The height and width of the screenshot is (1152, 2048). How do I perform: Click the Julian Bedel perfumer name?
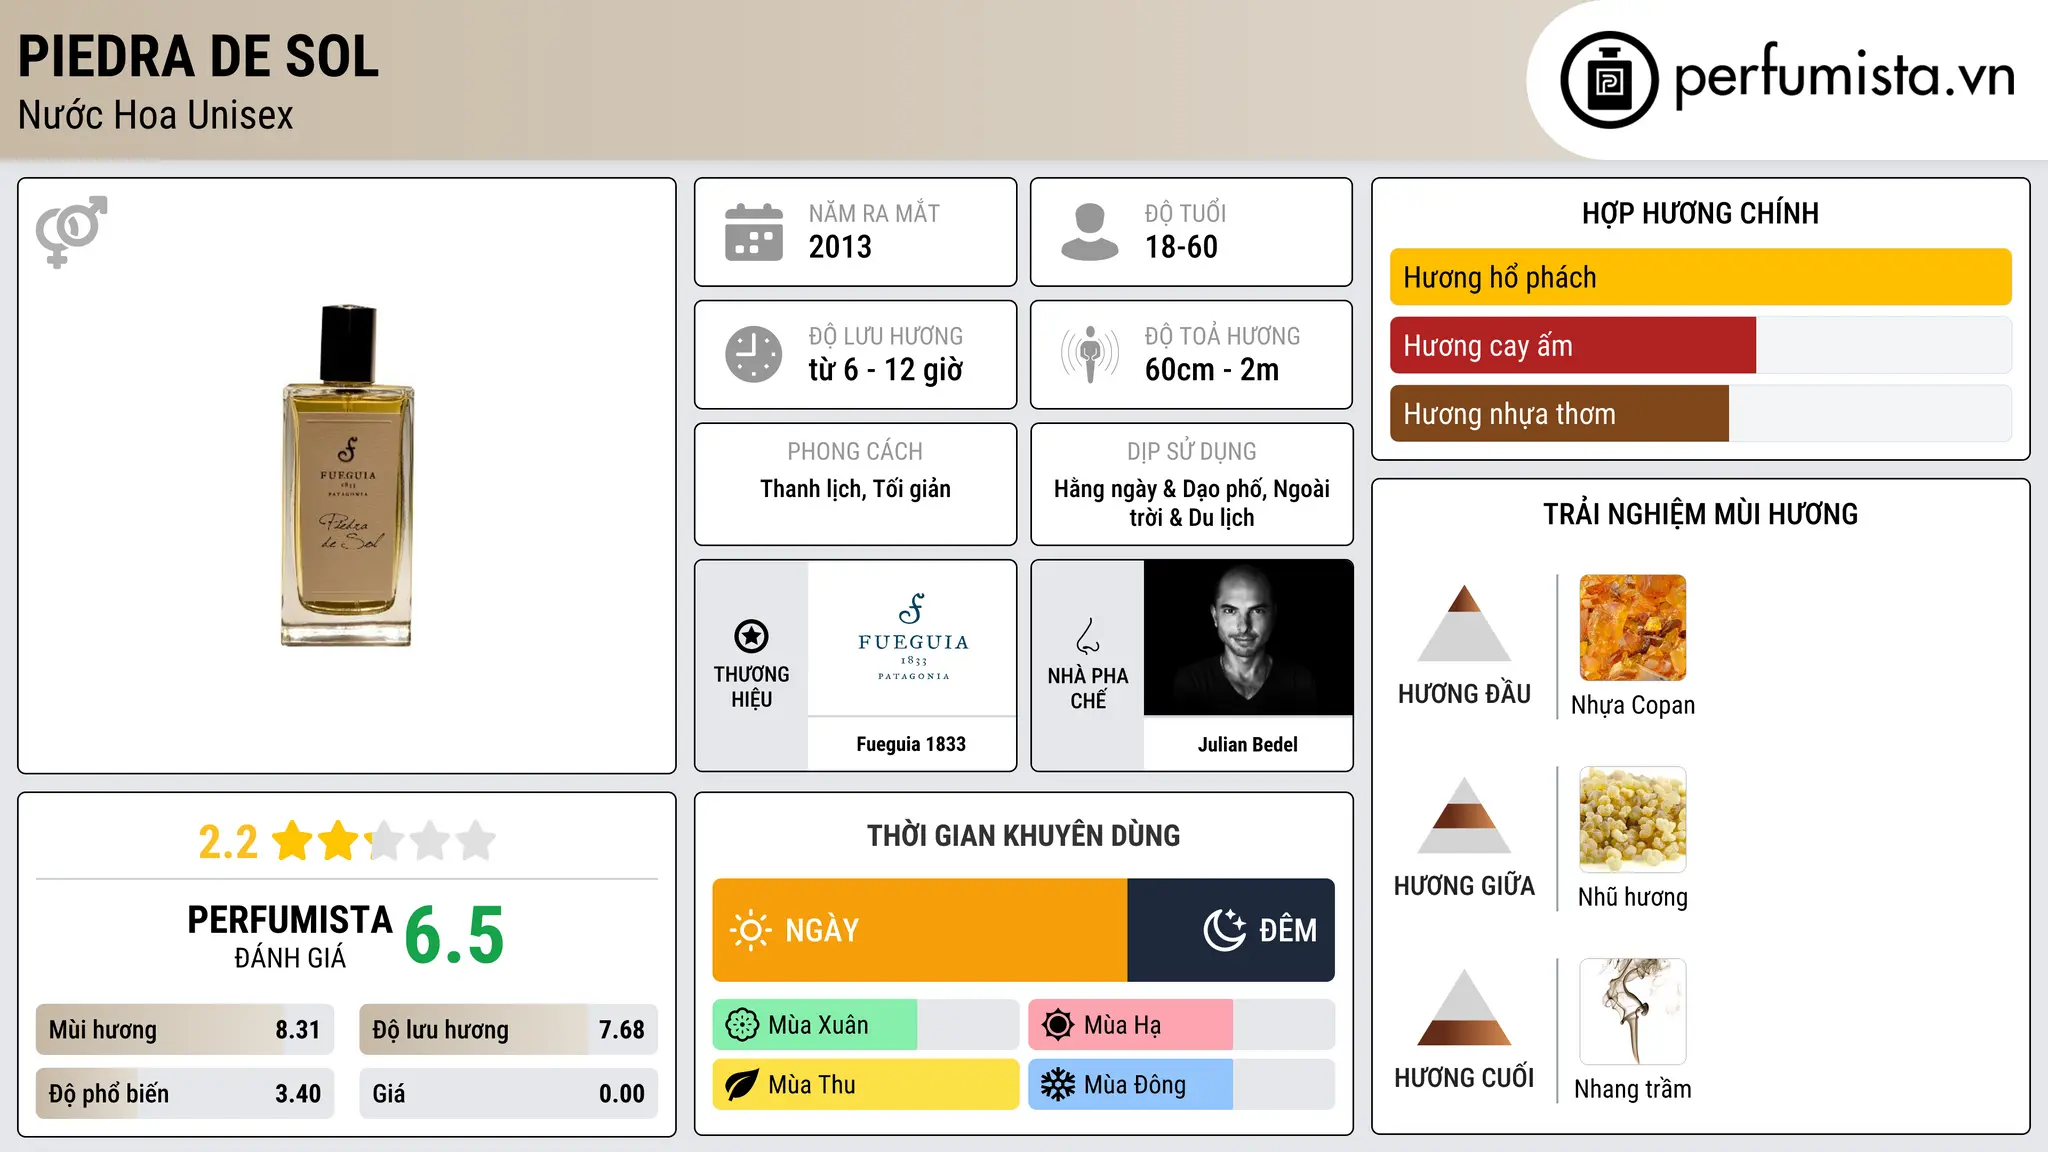point(1248,744)
